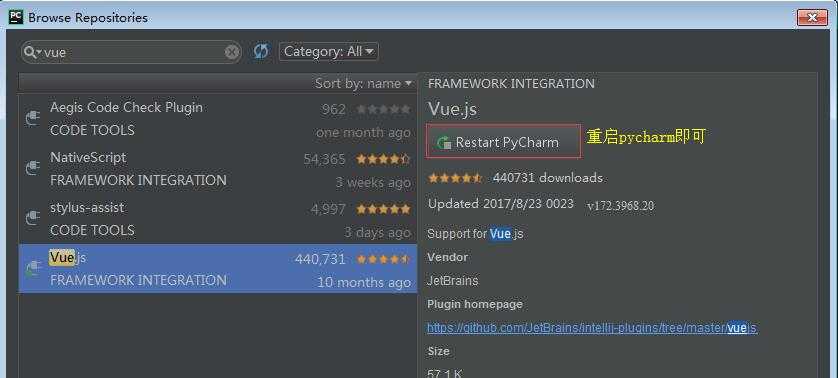The height and width of the screenshot is (378, 838).
Task: Select the stylus-assist plugin row
Action: [218, 219]
